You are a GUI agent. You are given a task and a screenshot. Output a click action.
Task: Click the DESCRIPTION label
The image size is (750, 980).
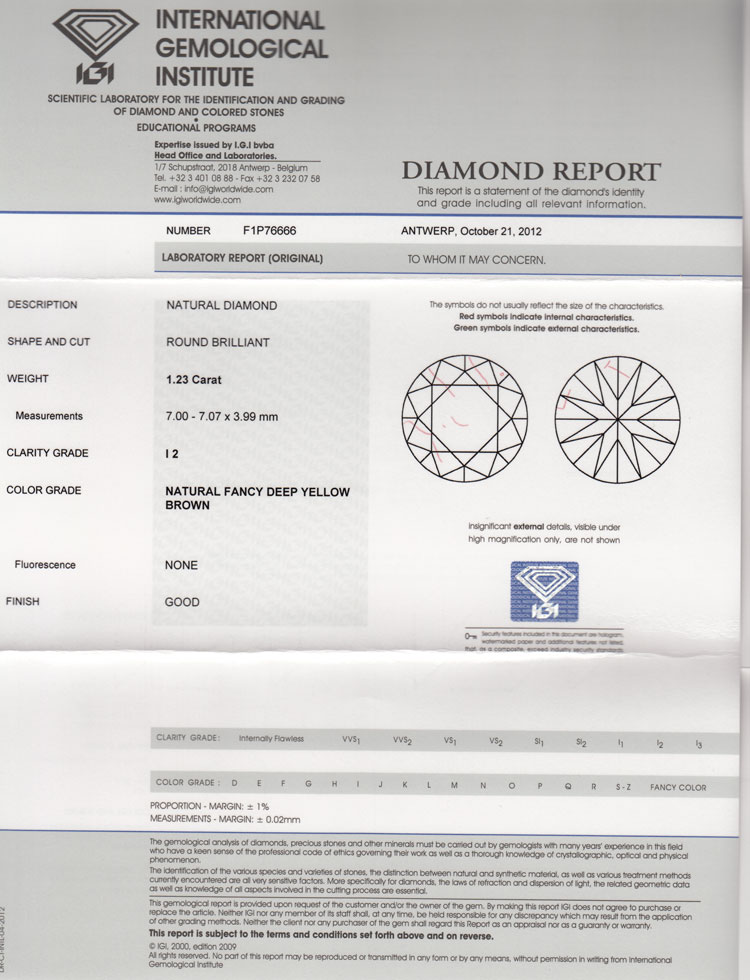pyautogui.click(x=42, y=304)
